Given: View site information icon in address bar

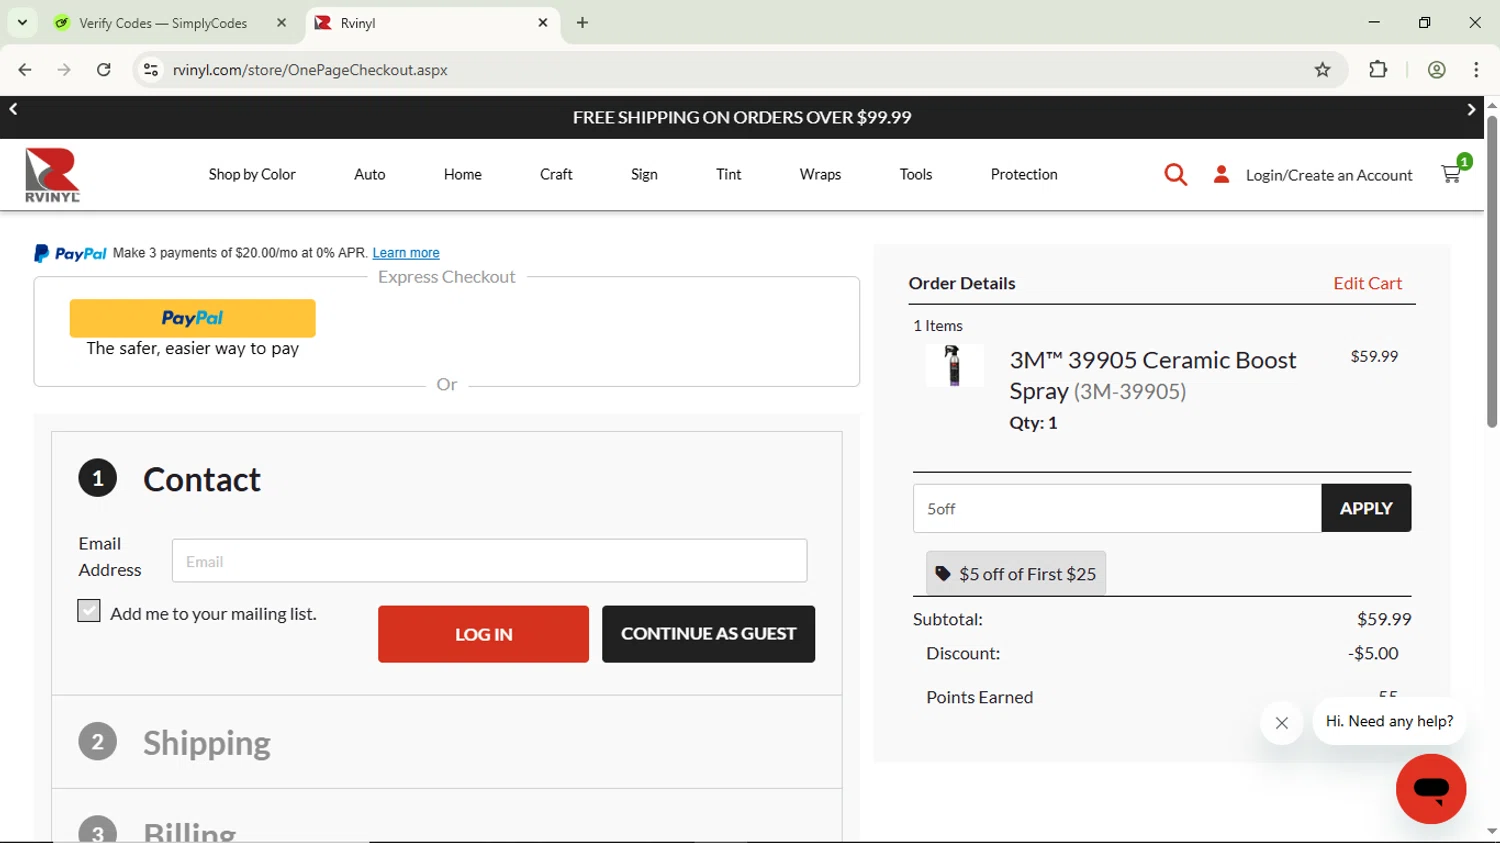Looking at the screenshot, I should (151, 70).
